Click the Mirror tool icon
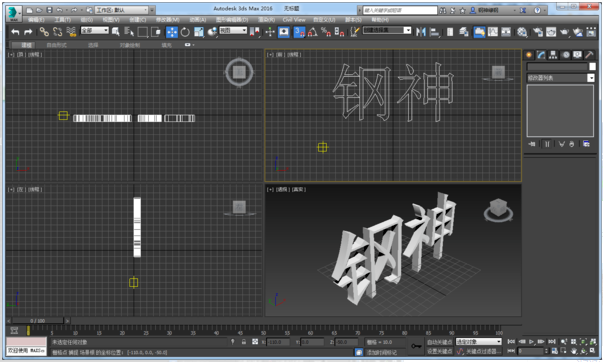 click(421, 32)
